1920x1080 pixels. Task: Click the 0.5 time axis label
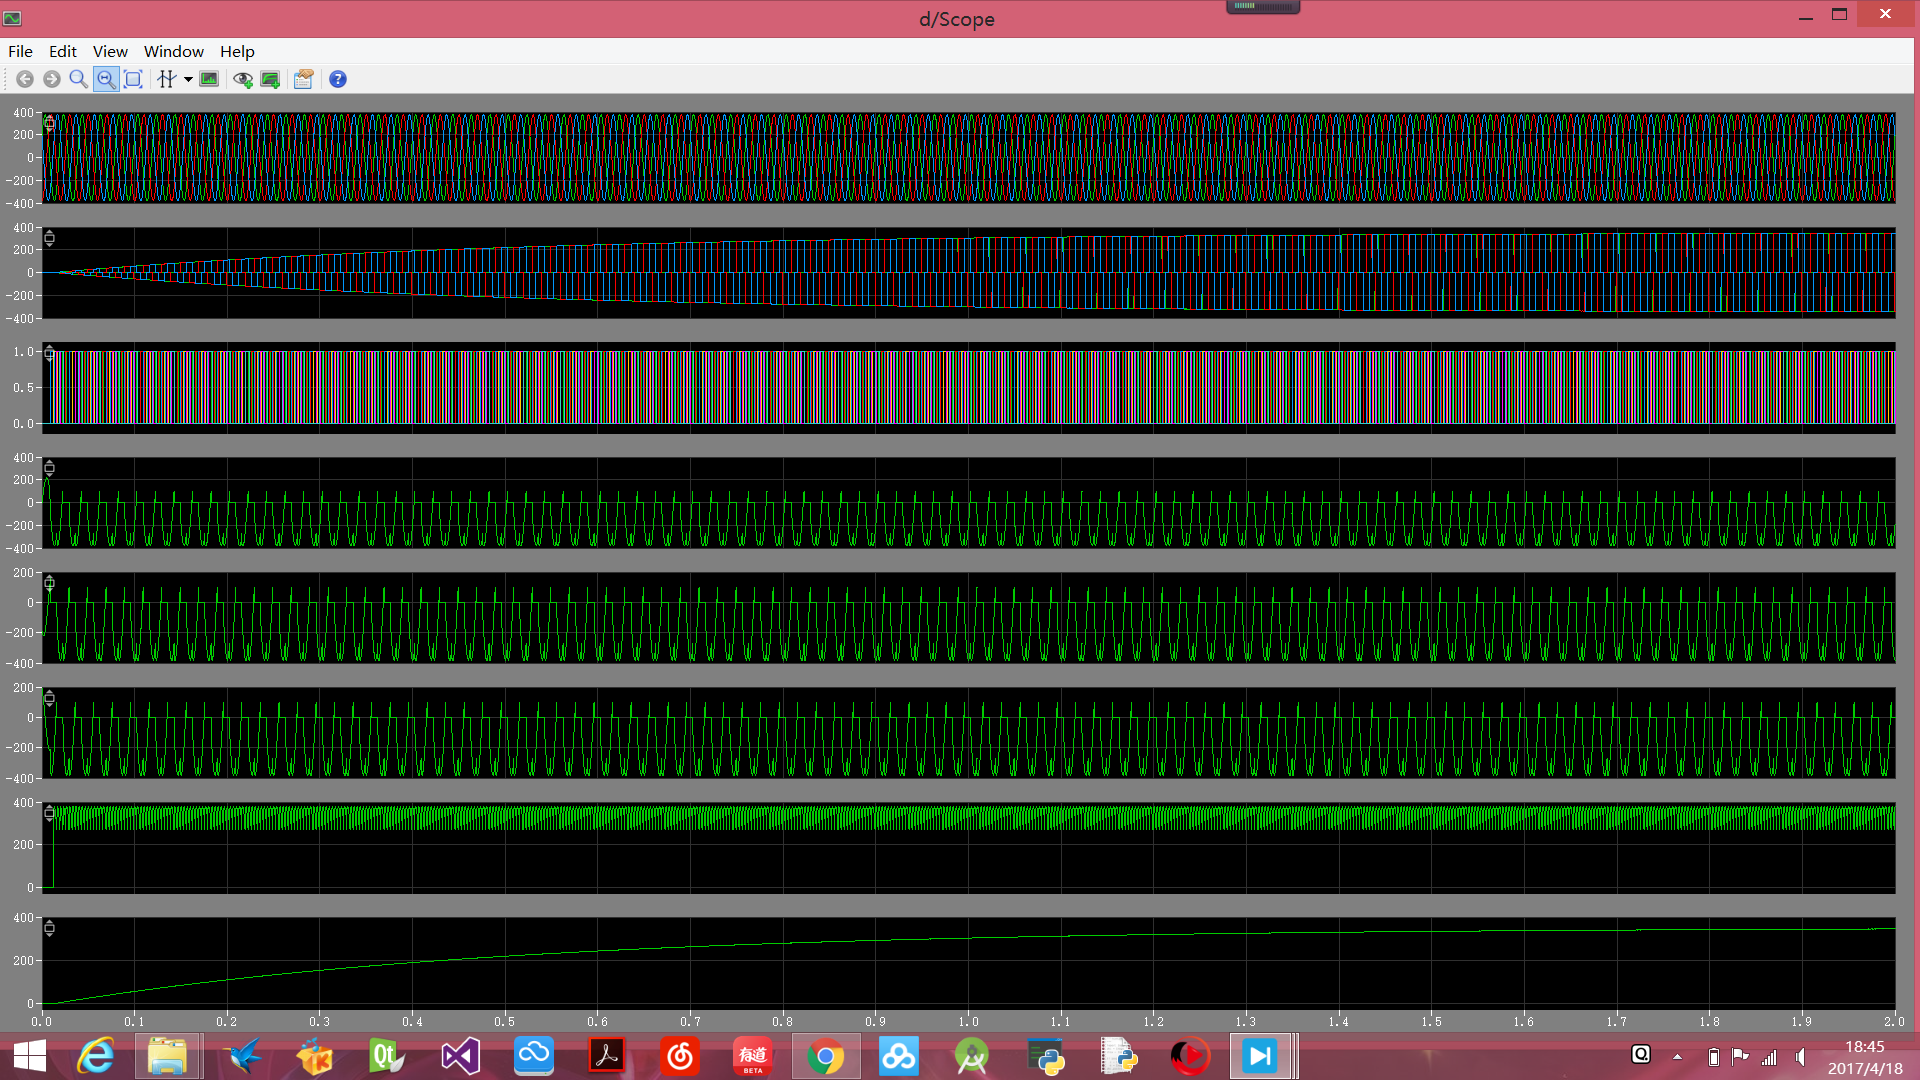tap(505, 1022)
